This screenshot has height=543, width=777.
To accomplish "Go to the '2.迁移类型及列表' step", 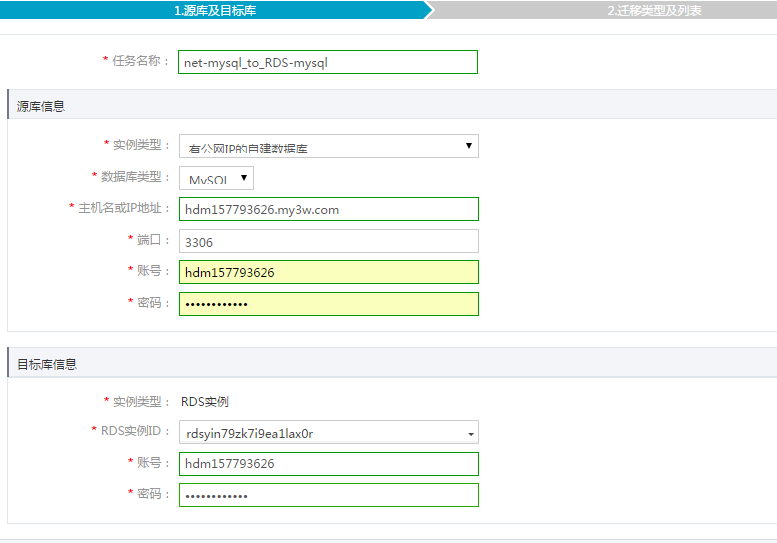I will (653, 10).
